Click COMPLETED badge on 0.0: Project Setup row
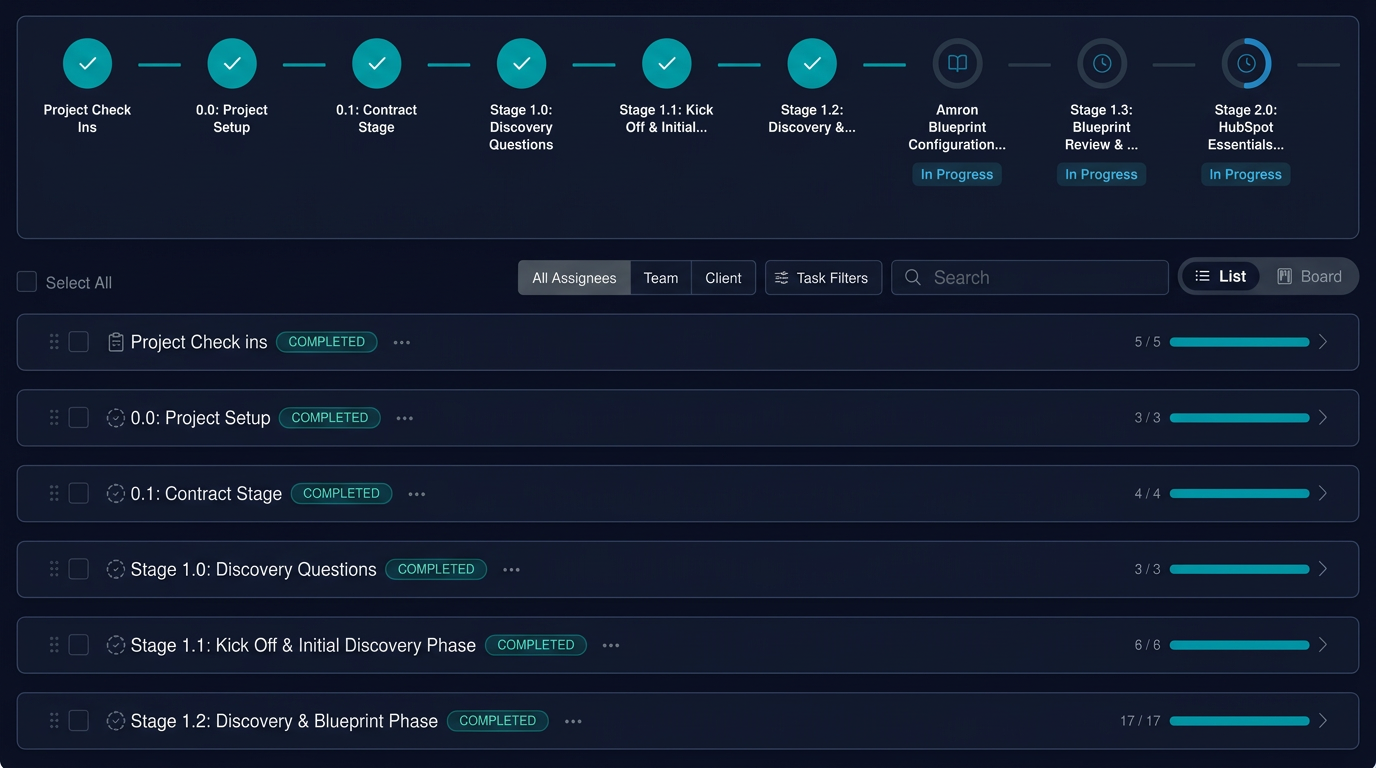Image resolution: width=1376 pixels, height=768 pixels. tap(330, 418)
